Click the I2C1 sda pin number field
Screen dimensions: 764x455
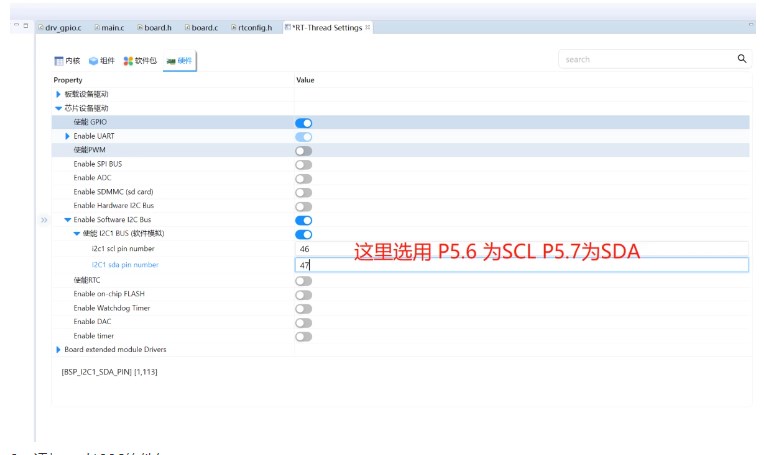point(521,265)
